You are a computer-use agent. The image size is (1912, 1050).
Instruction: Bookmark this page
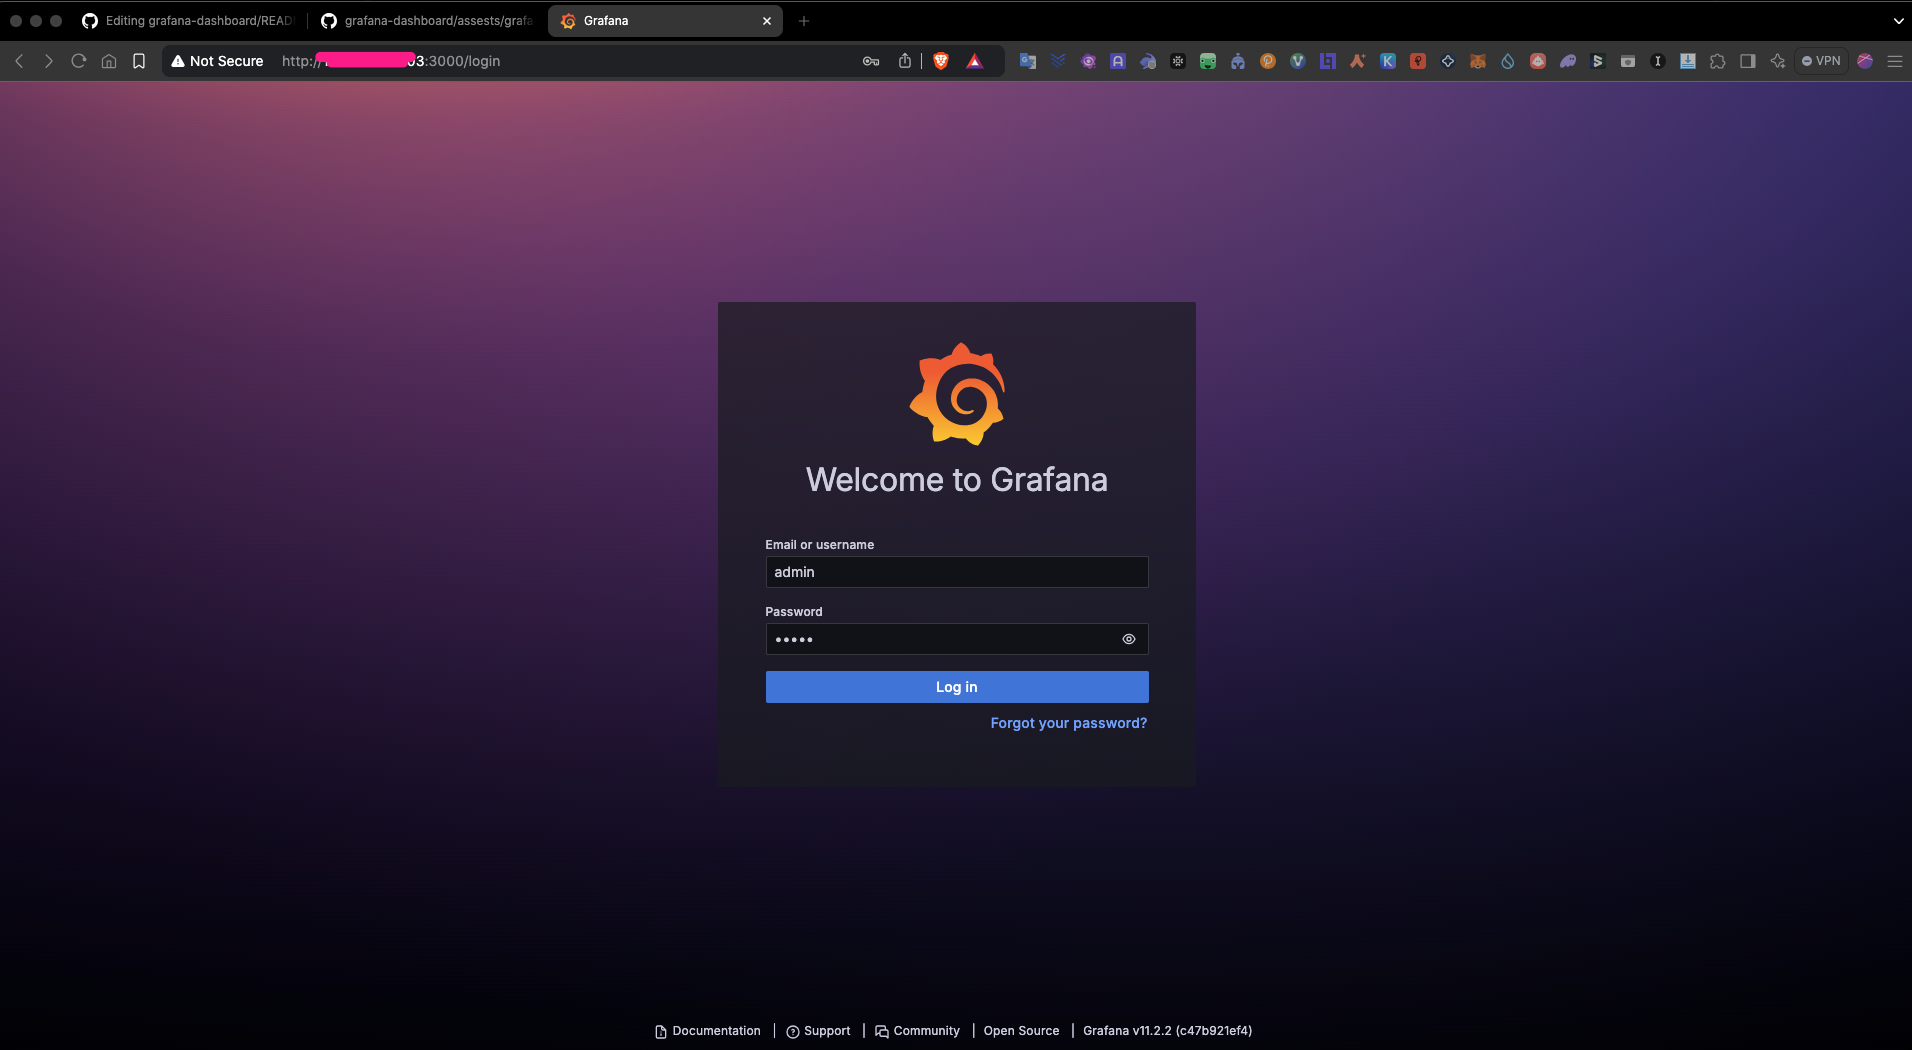point(139,61)
